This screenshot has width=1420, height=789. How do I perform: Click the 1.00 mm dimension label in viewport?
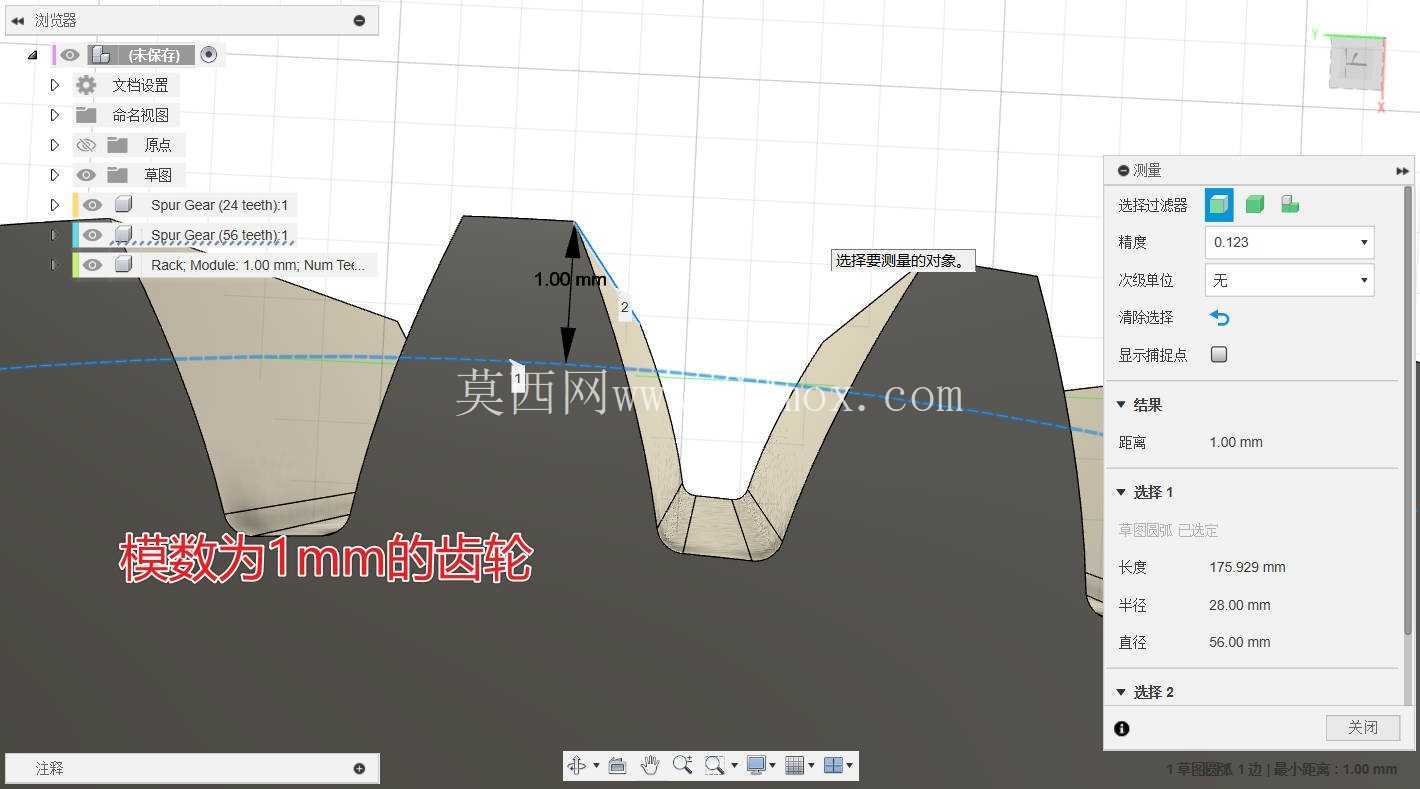click(570, 279)
